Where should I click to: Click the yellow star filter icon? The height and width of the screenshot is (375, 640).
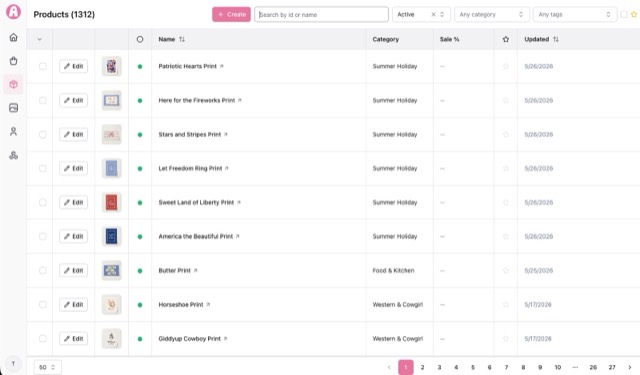coord(634,15)
